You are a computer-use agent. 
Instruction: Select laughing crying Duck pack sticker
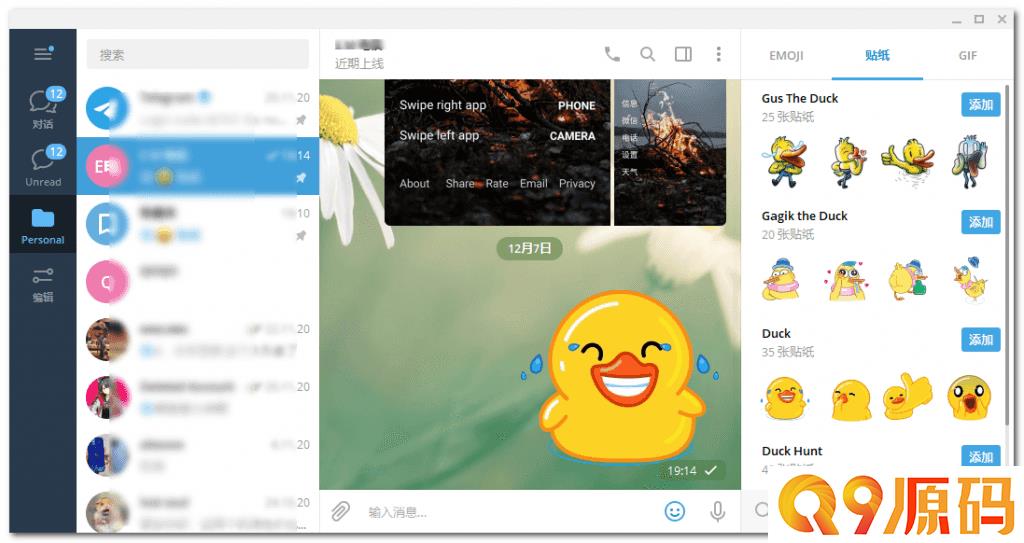tap(784, 399)
